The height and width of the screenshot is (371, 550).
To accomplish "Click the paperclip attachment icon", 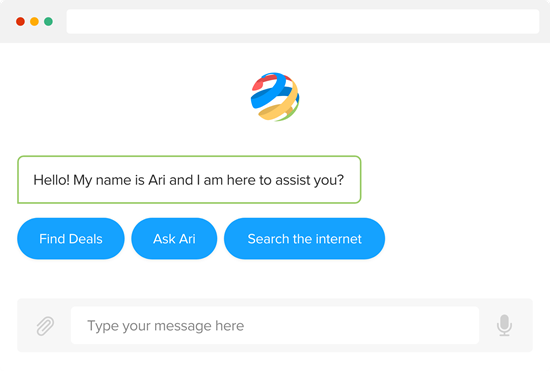I will pos(45,326).
